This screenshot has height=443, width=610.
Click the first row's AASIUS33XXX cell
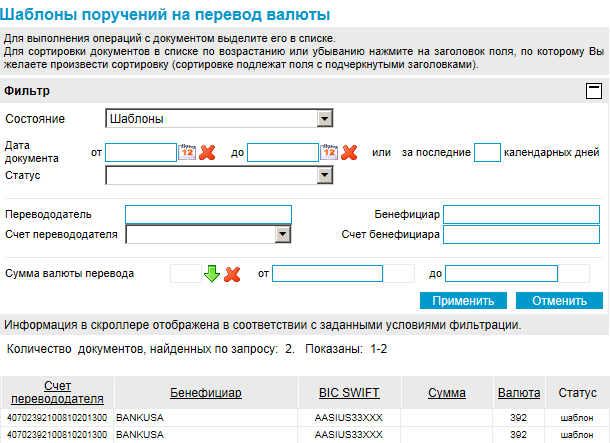[x=349, y=418]
